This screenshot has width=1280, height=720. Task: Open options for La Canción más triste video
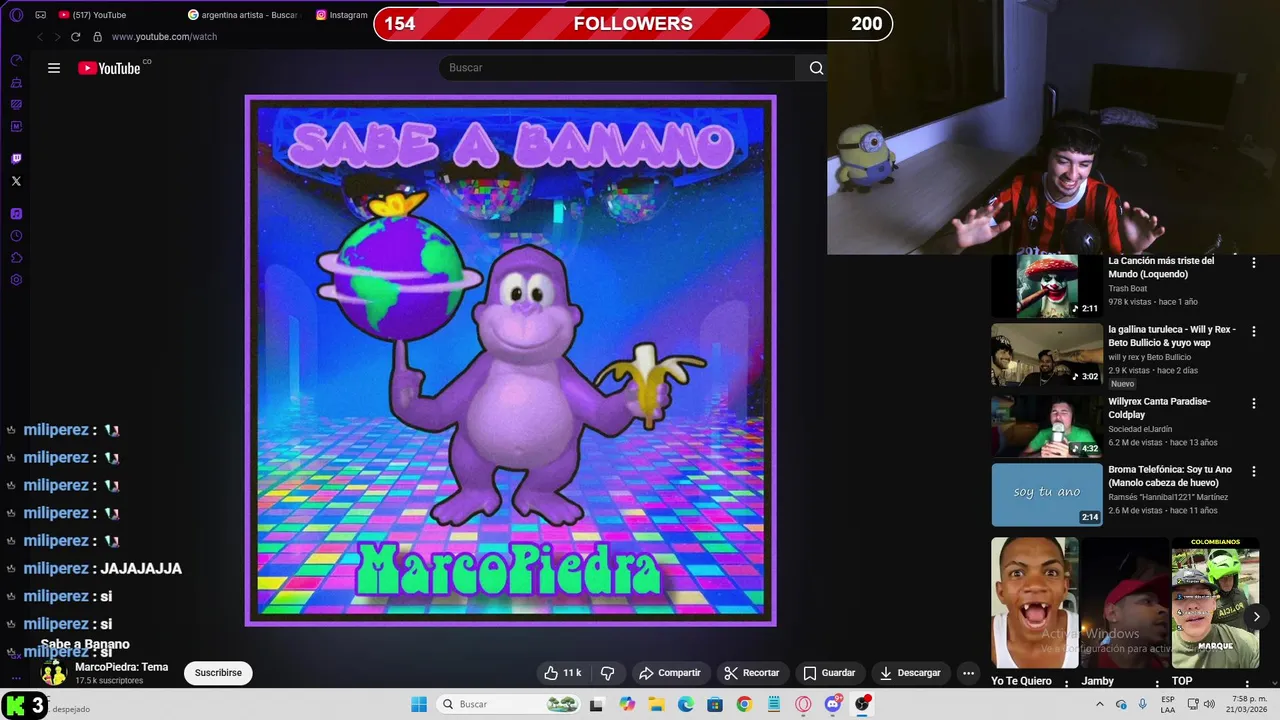1253,263
